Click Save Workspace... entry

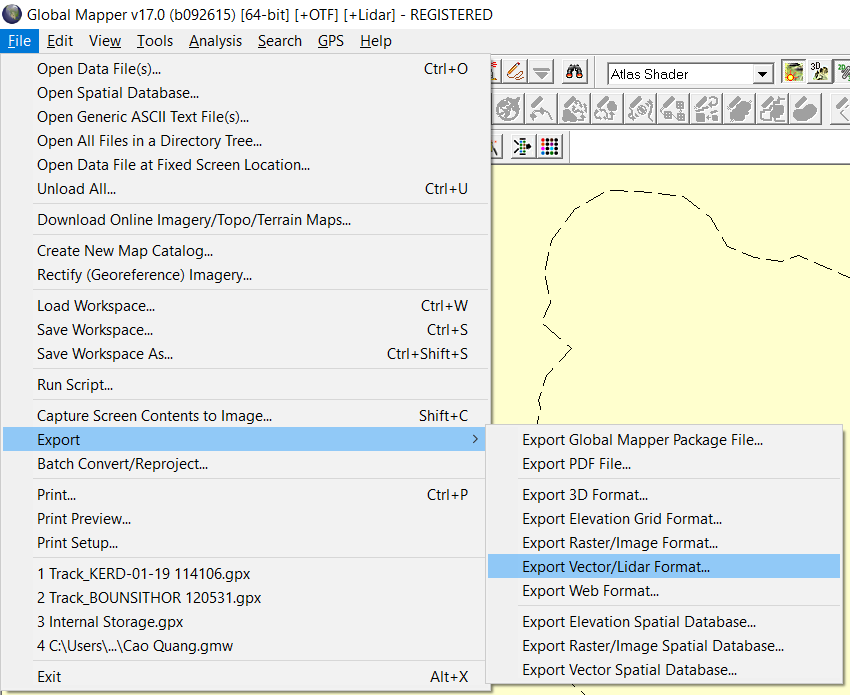(246, 330)
